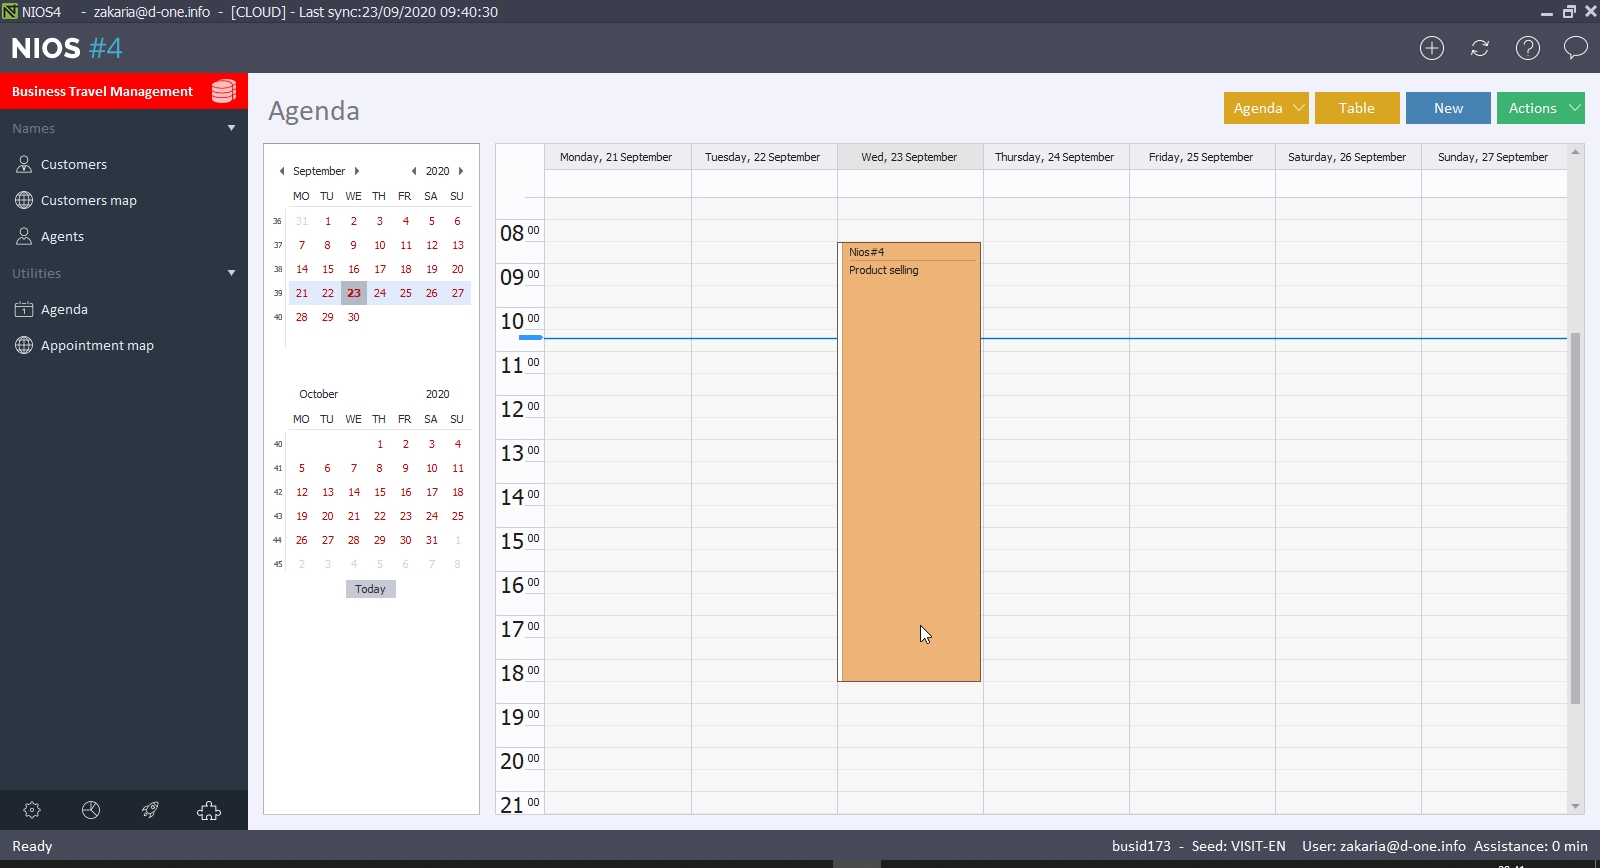Go to next month in mini calendar
Image resolution: width=1600 pixels, height=868 pixels.
(357, 171)
